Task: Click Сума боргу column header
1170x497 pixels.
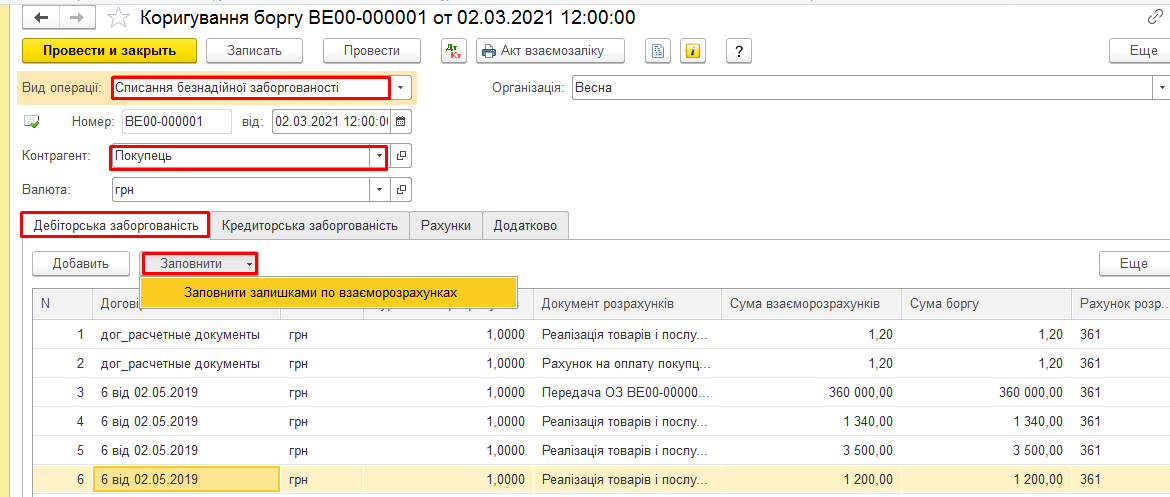Action: click(x=986, y=304)
